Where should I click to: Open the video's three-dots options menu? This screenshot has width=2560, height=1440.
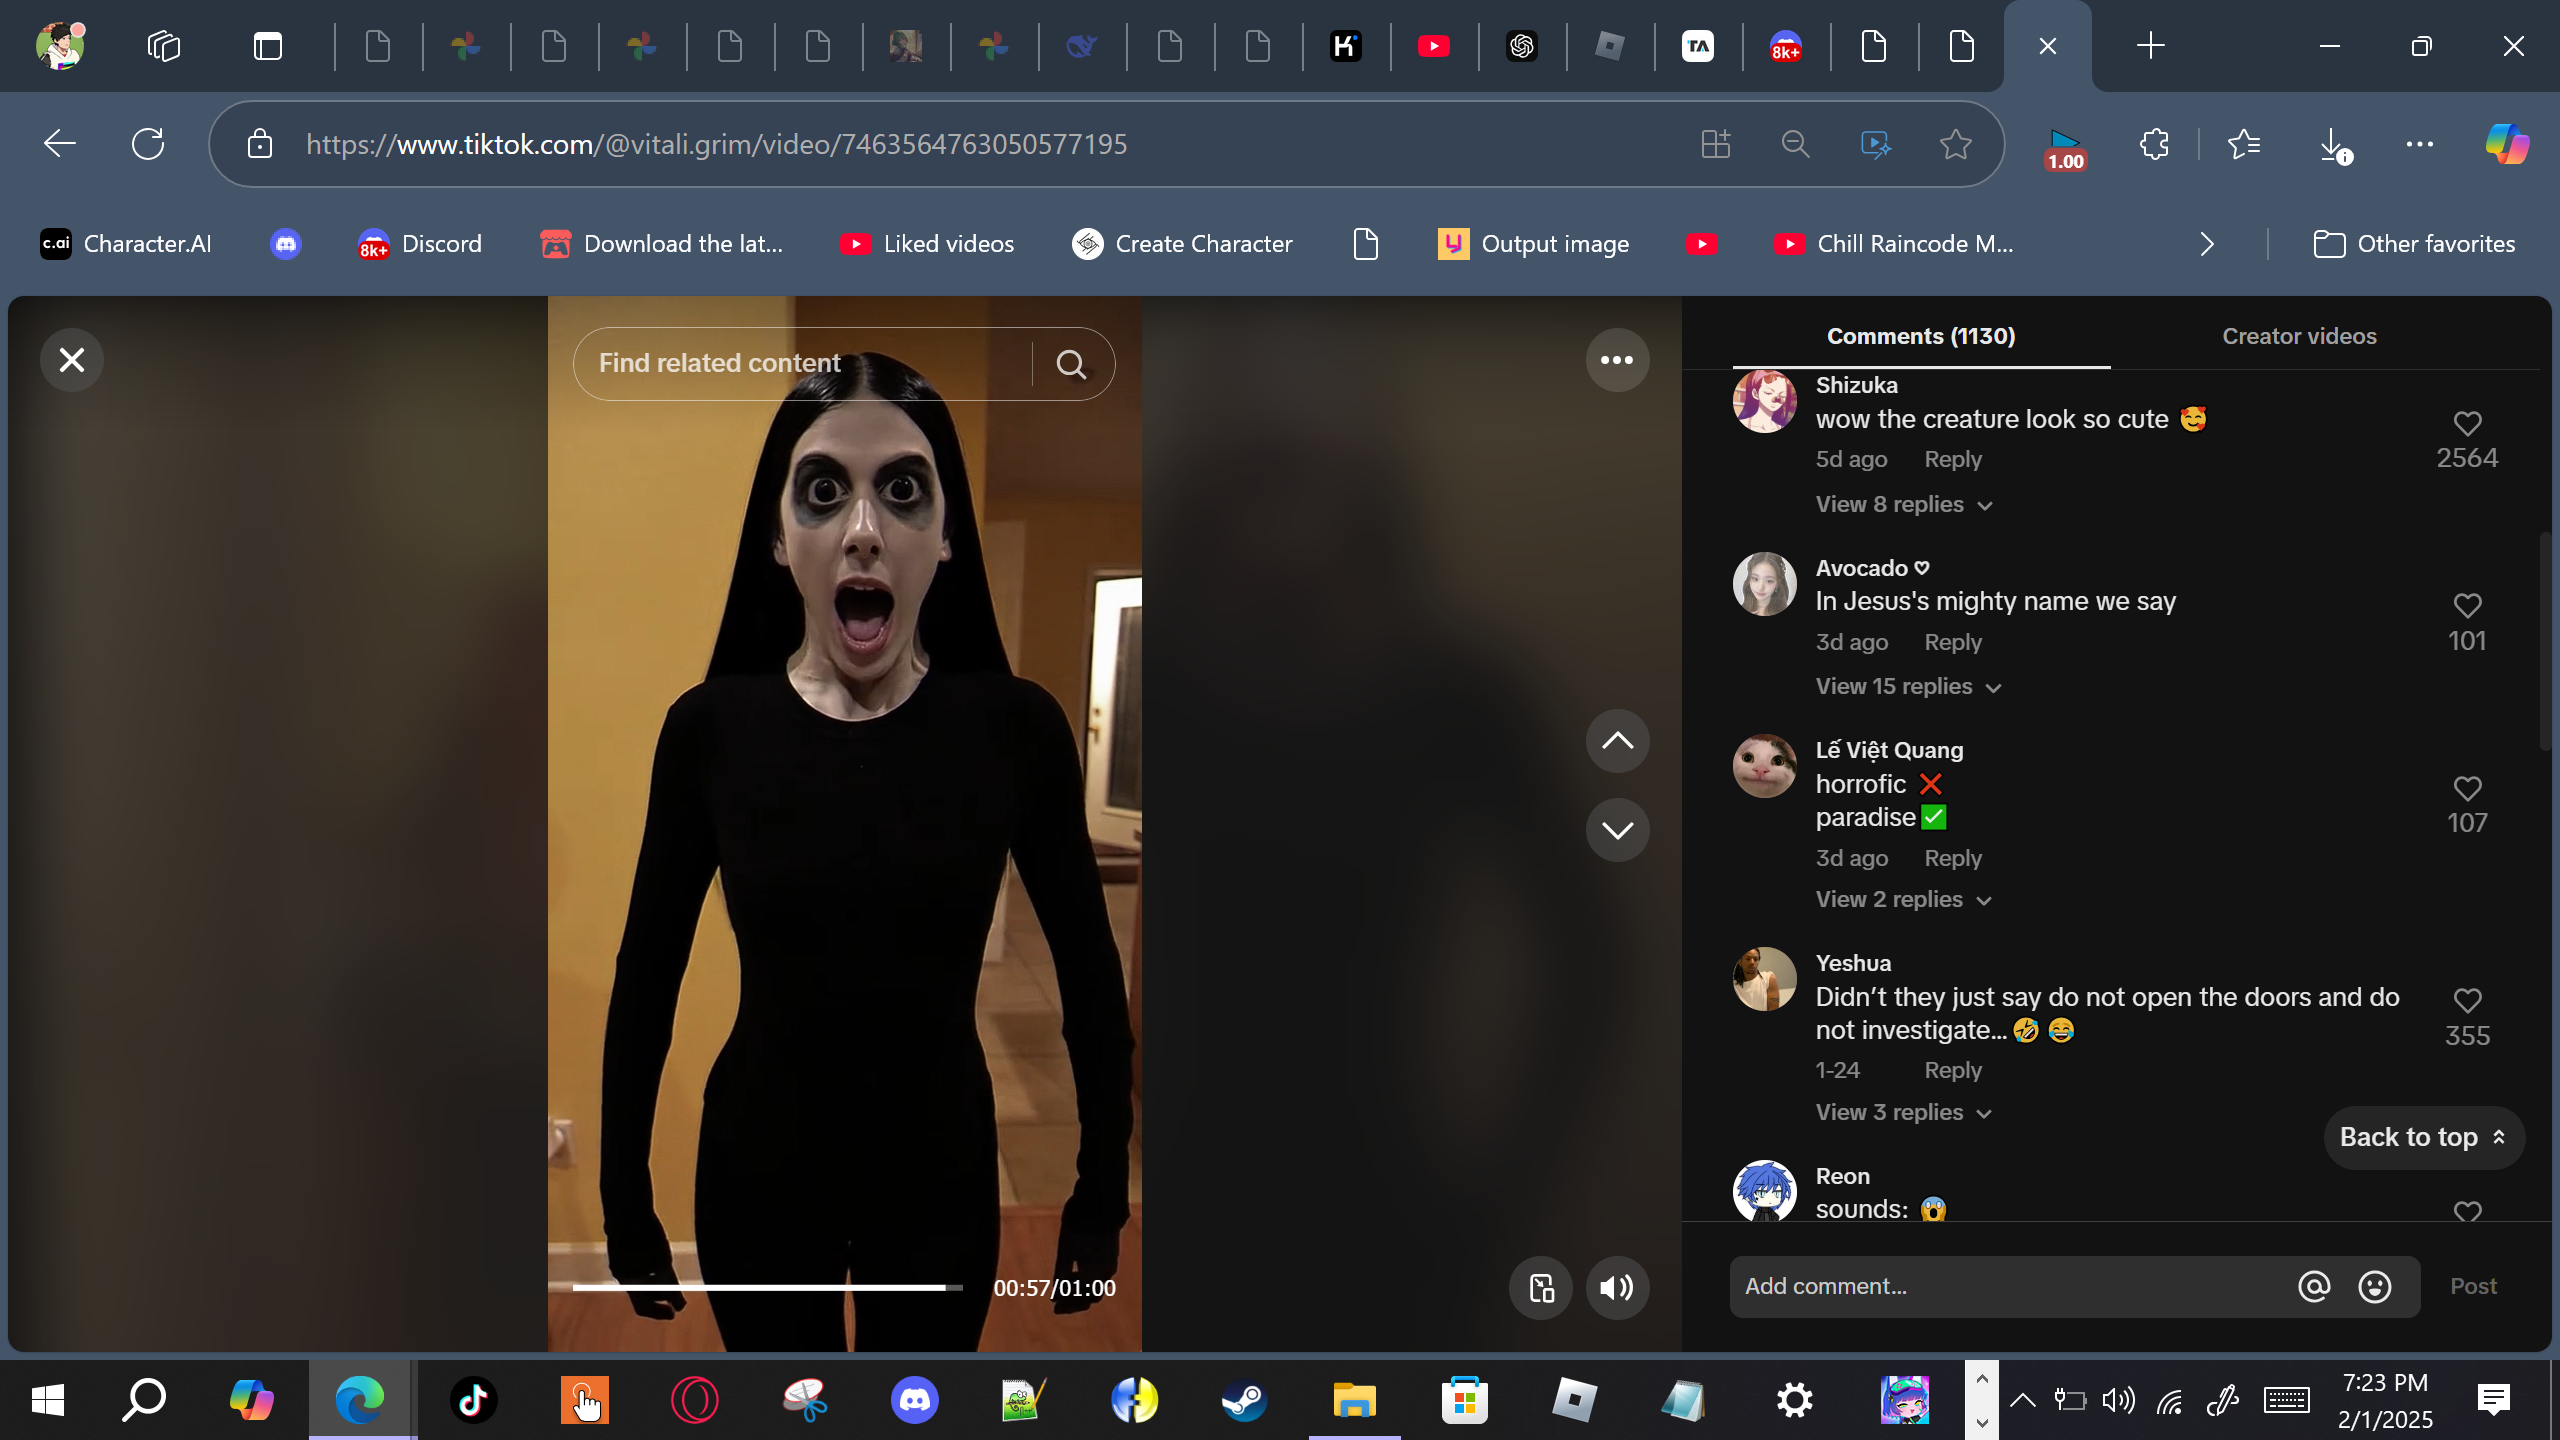[1617, 360]
